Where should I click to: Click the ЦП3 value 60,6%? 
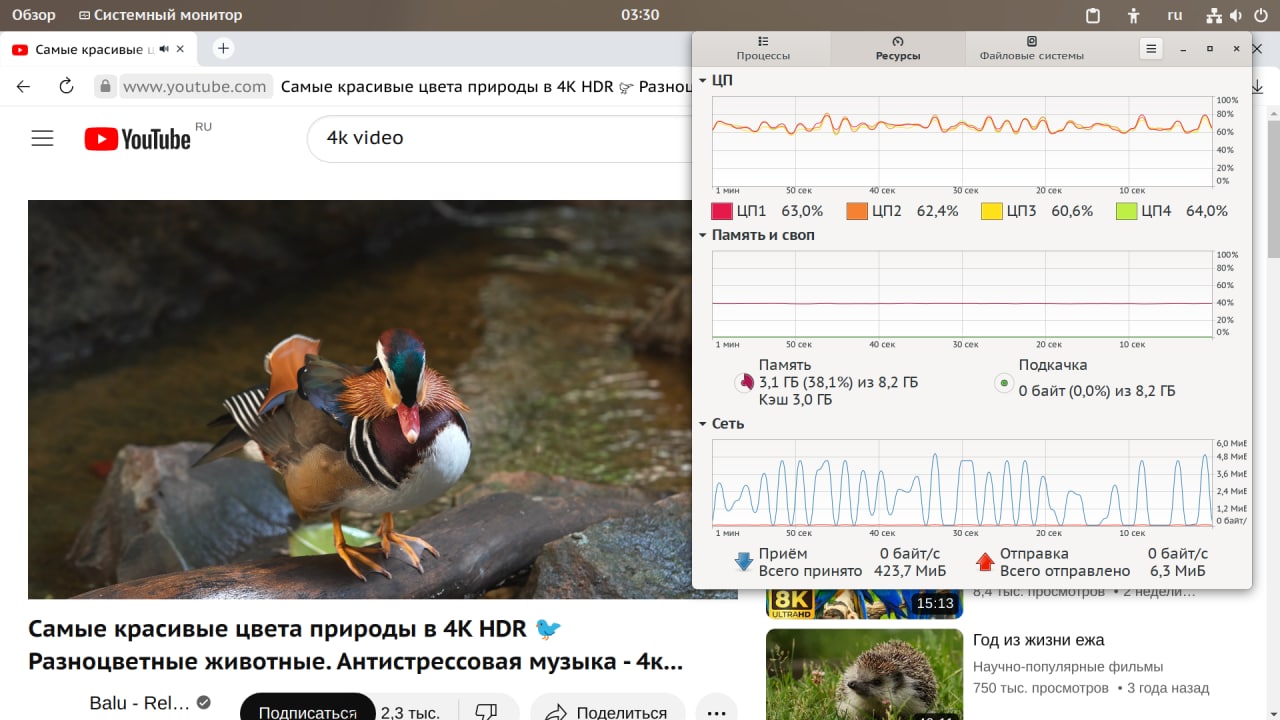(x=1072, y=211)
